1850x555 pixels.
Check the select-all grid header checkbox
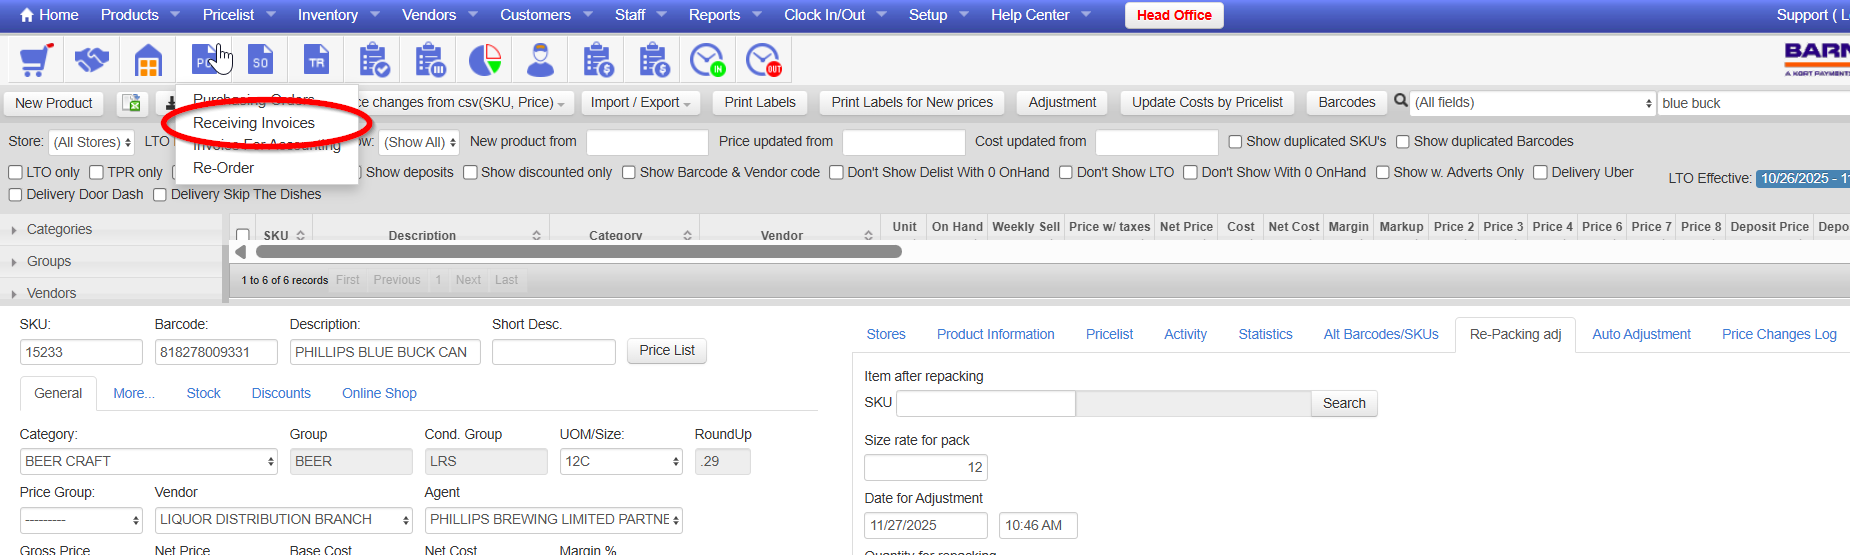tap(243, 236)
